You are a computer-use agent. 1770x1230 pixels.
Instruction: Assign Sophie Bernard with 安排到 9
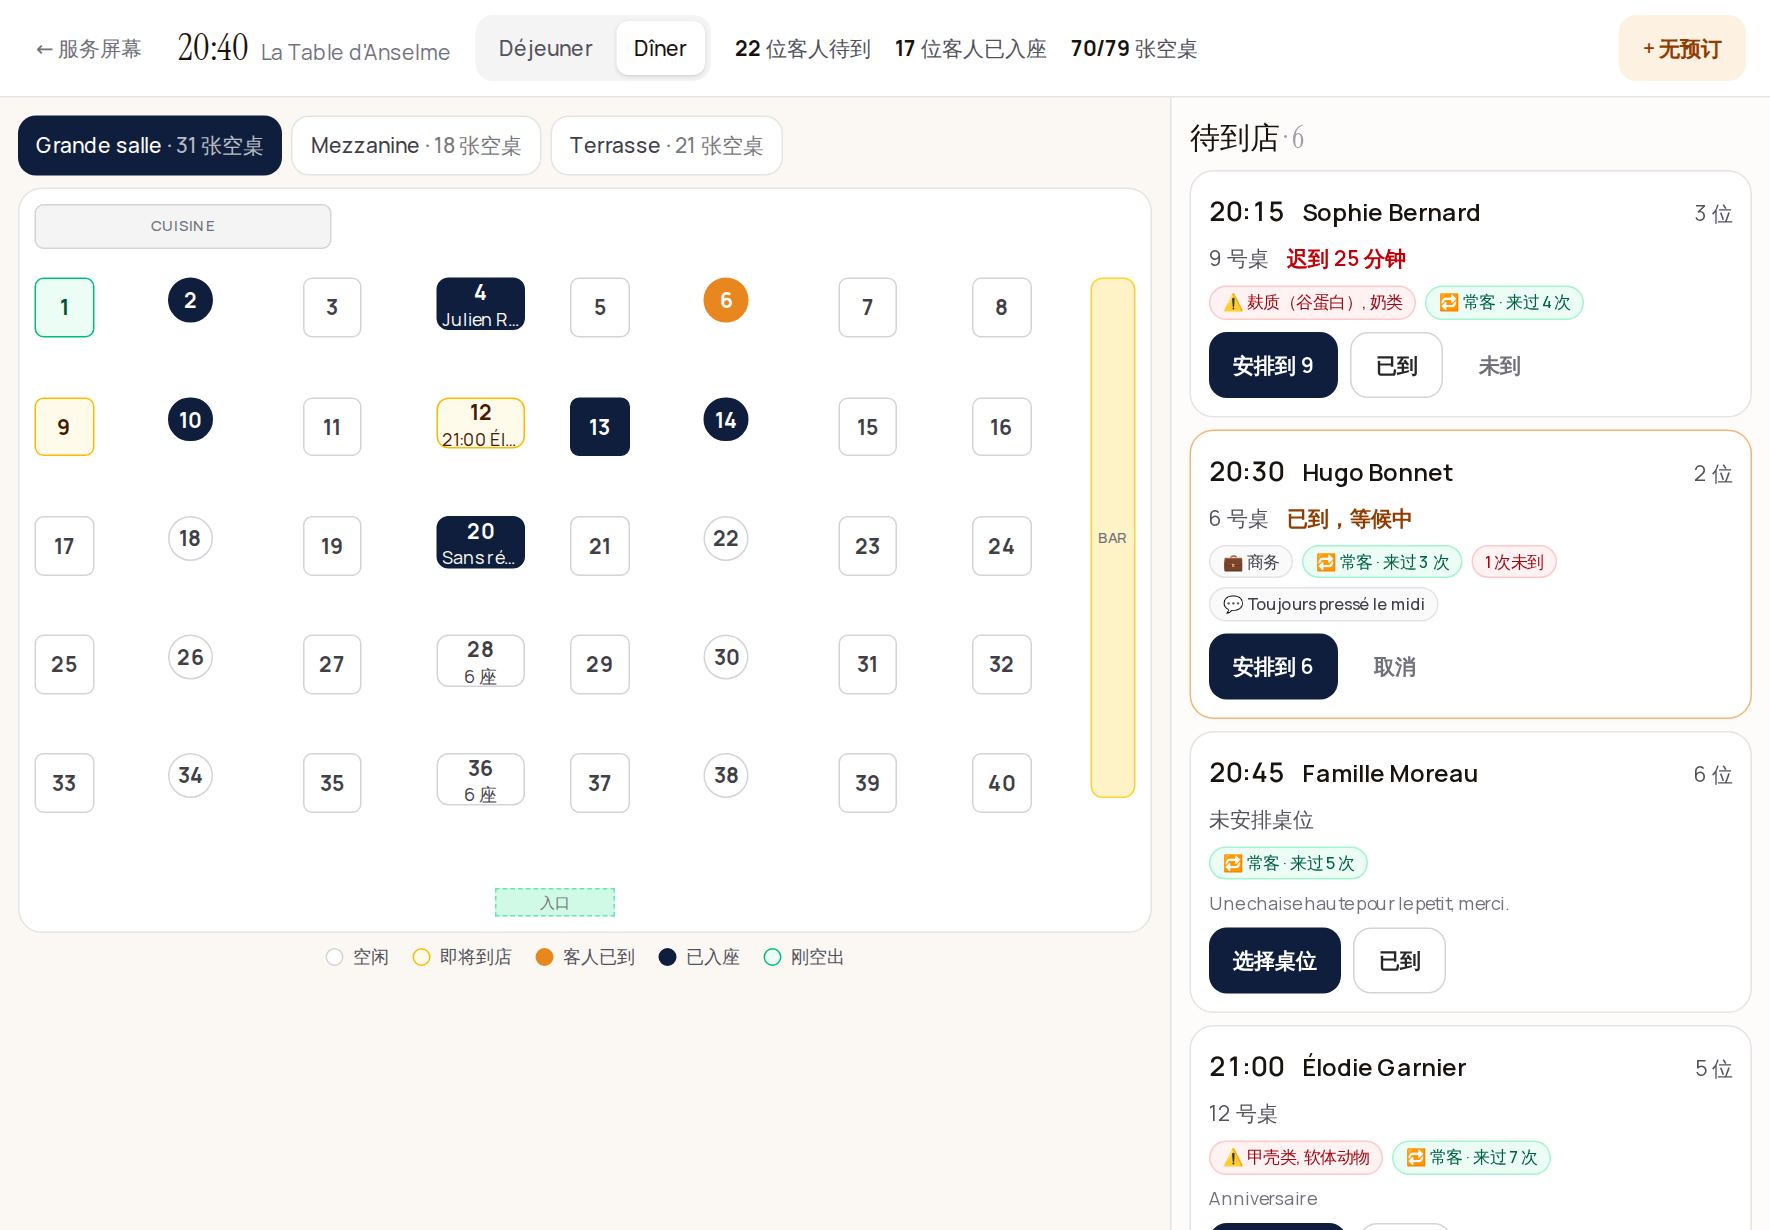click(x=1273, y=366)
